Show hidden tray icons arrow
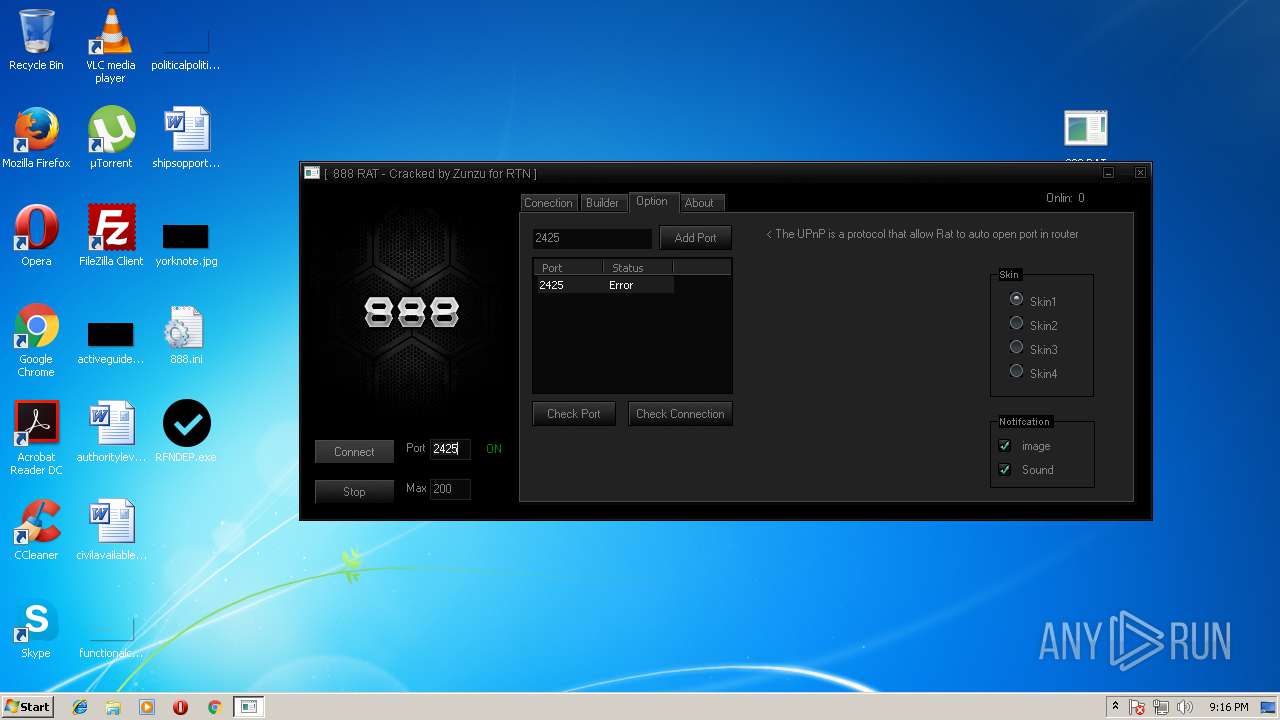The image size is (1280, 720). tap(1115, 706)
